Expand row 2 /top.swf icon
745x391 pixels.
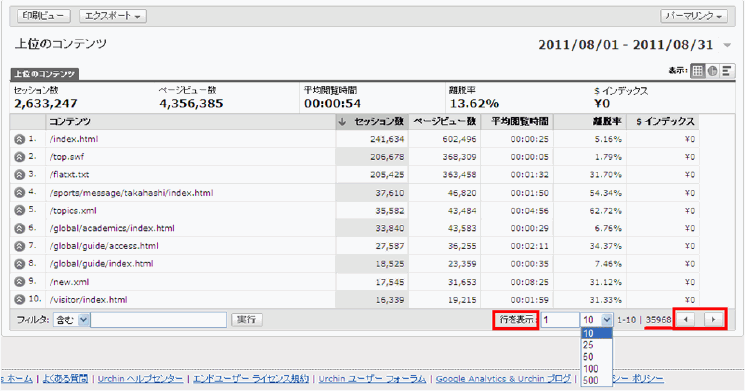(19, 157)
